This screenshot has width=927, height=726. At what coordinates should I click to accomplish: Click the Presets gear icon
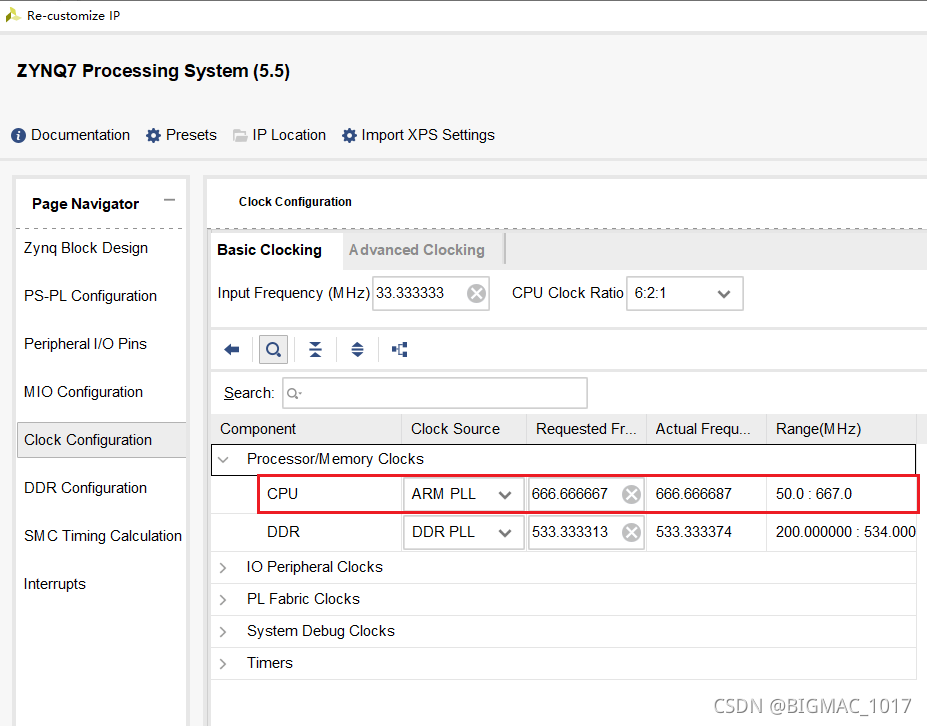(153, 135)
